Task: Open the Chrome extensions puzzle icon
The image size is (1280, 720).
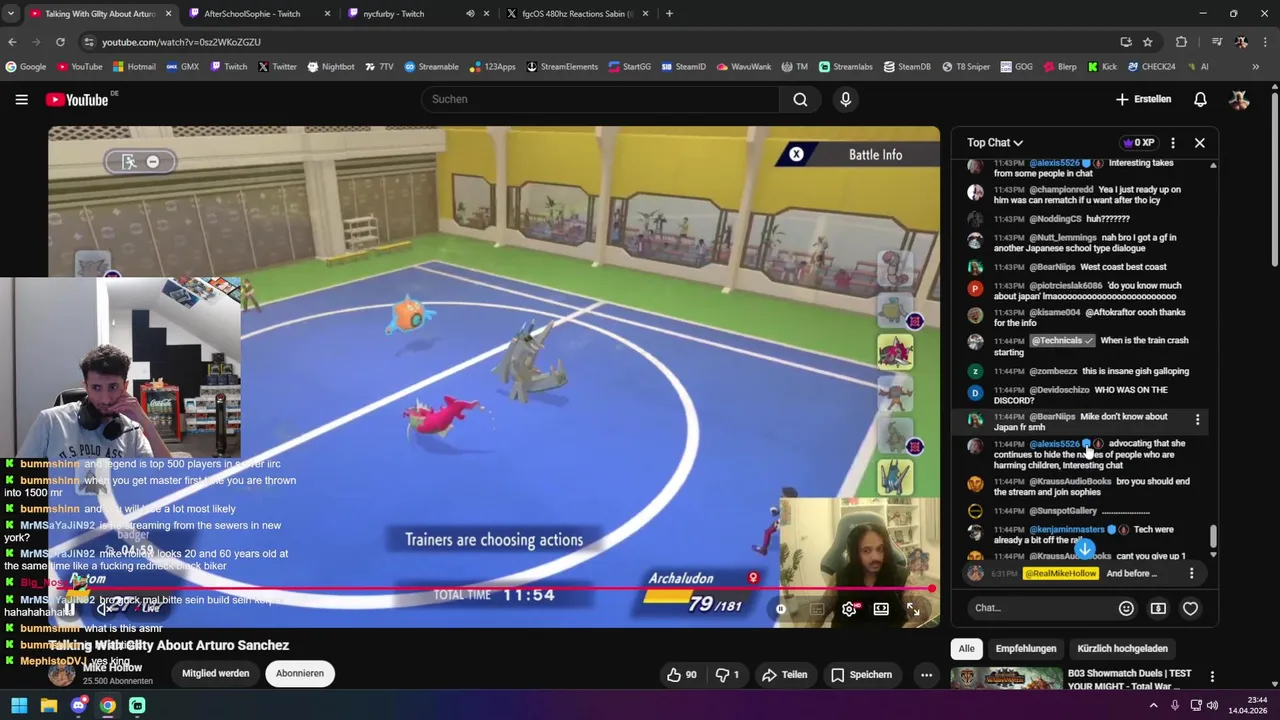Action: pyautogui.click(x=1181, y=42)
